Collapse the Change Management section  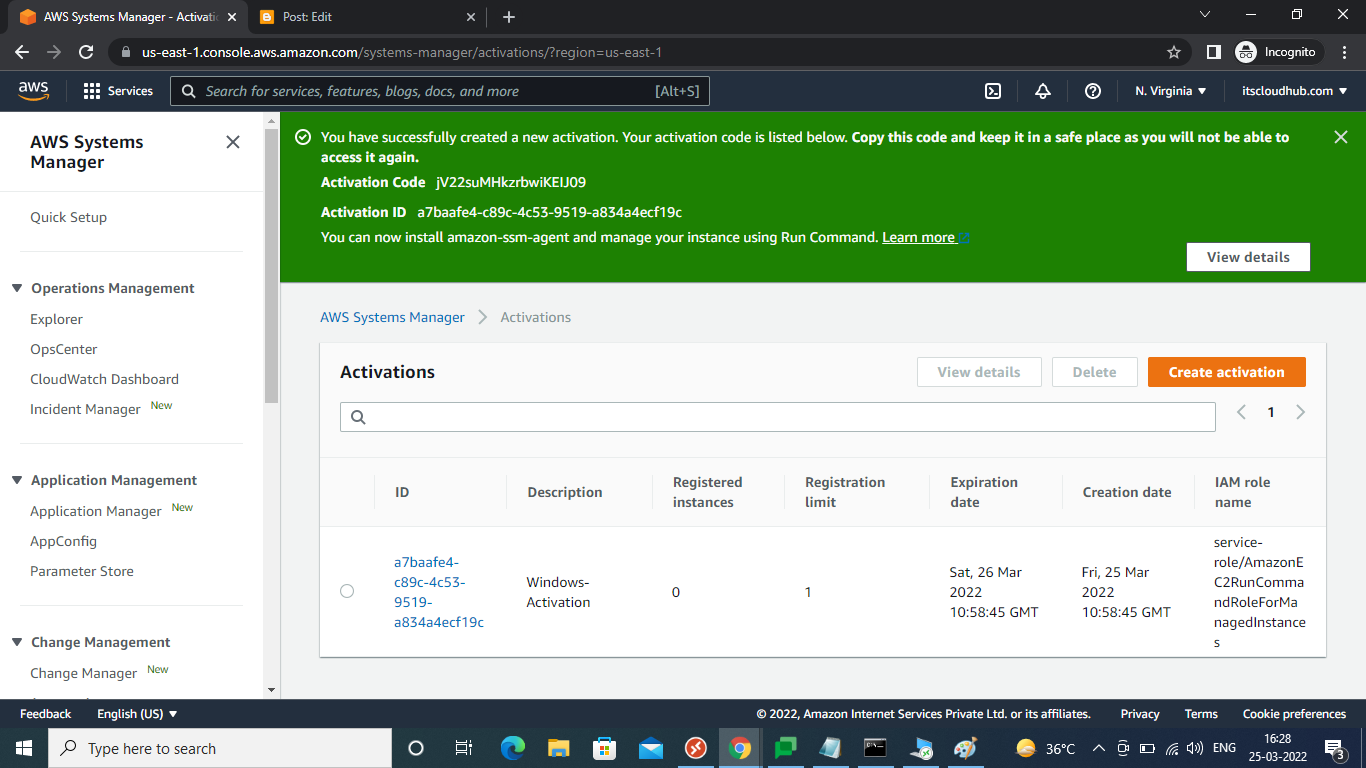tap(17, 642)
